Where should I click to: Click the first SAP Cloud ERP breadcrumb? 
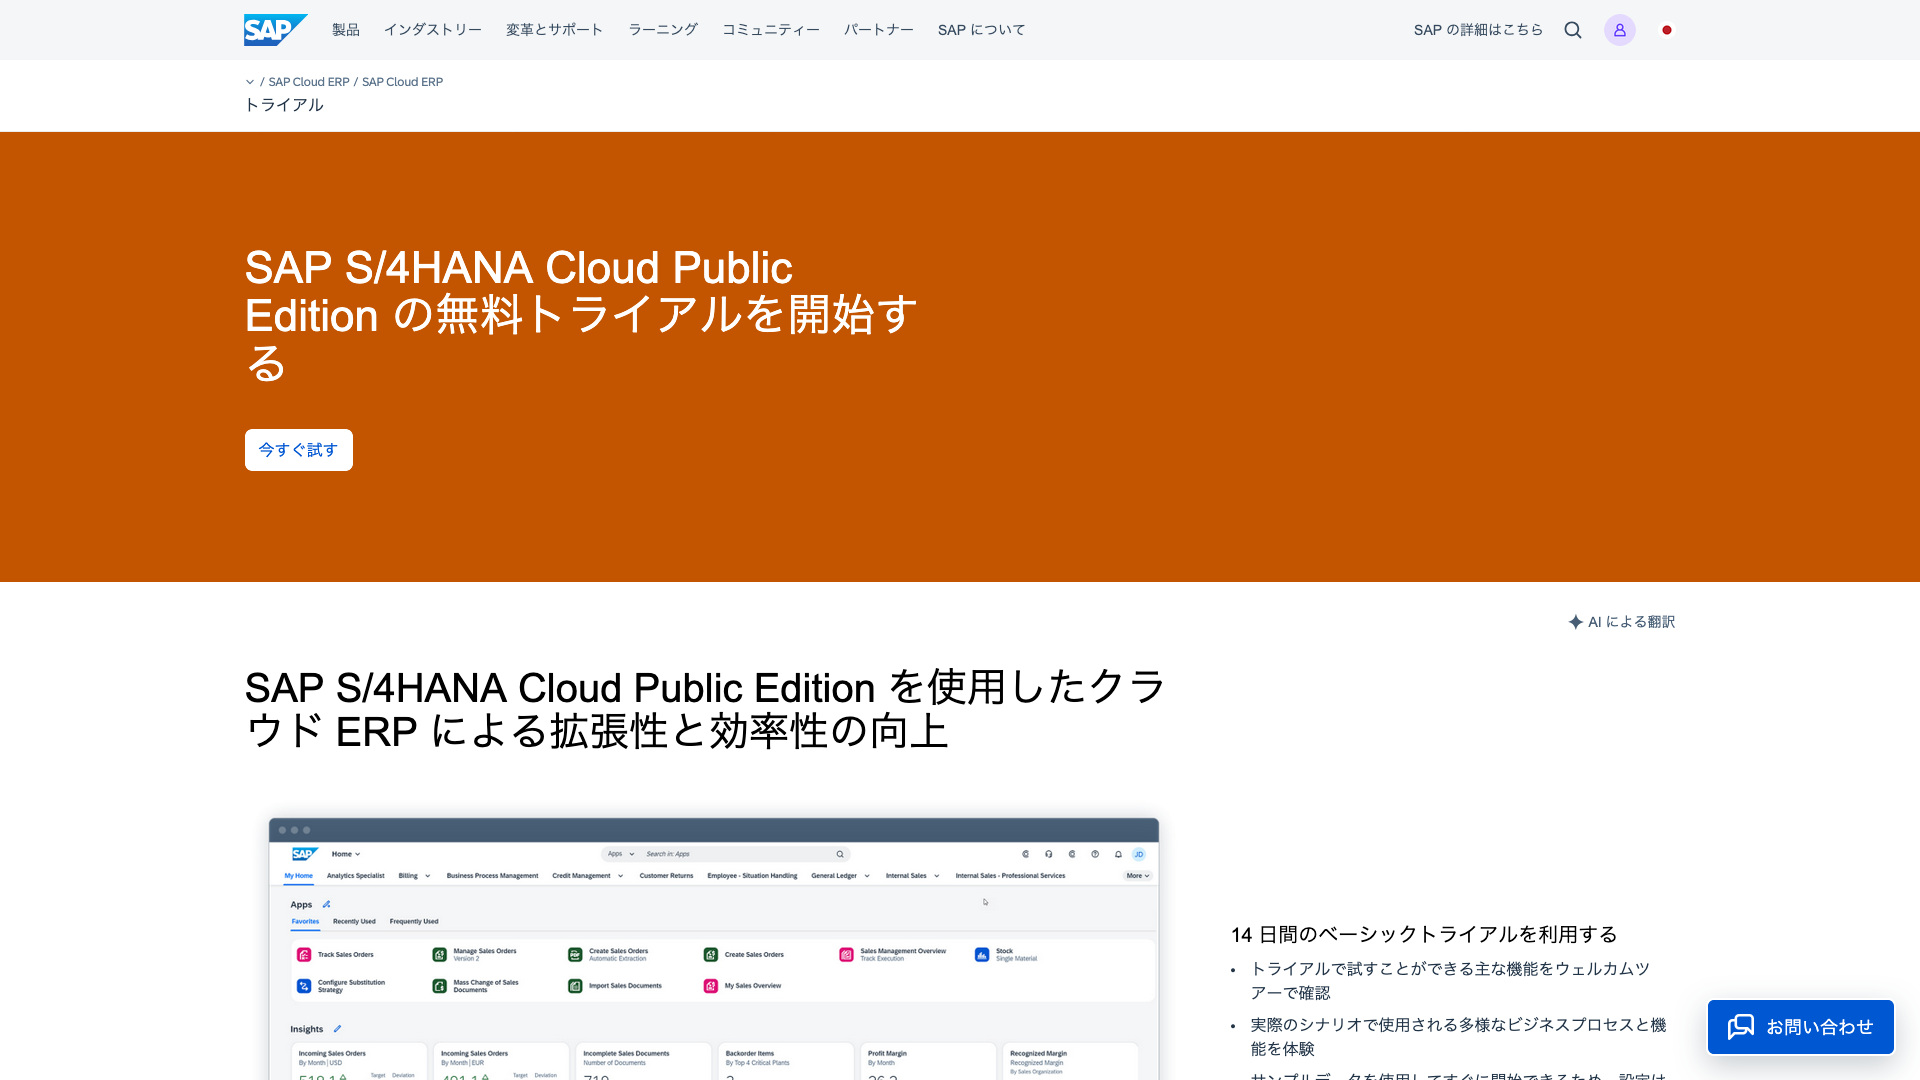click(x=309, y=82)
